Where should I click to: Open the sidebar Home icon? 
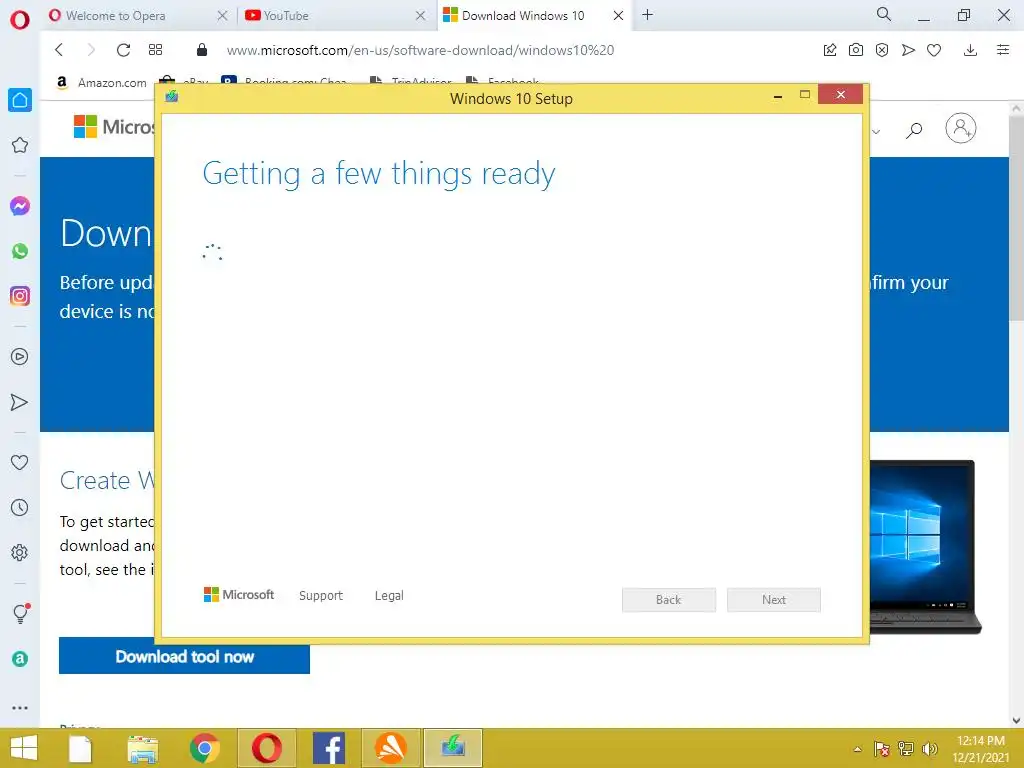20,100
